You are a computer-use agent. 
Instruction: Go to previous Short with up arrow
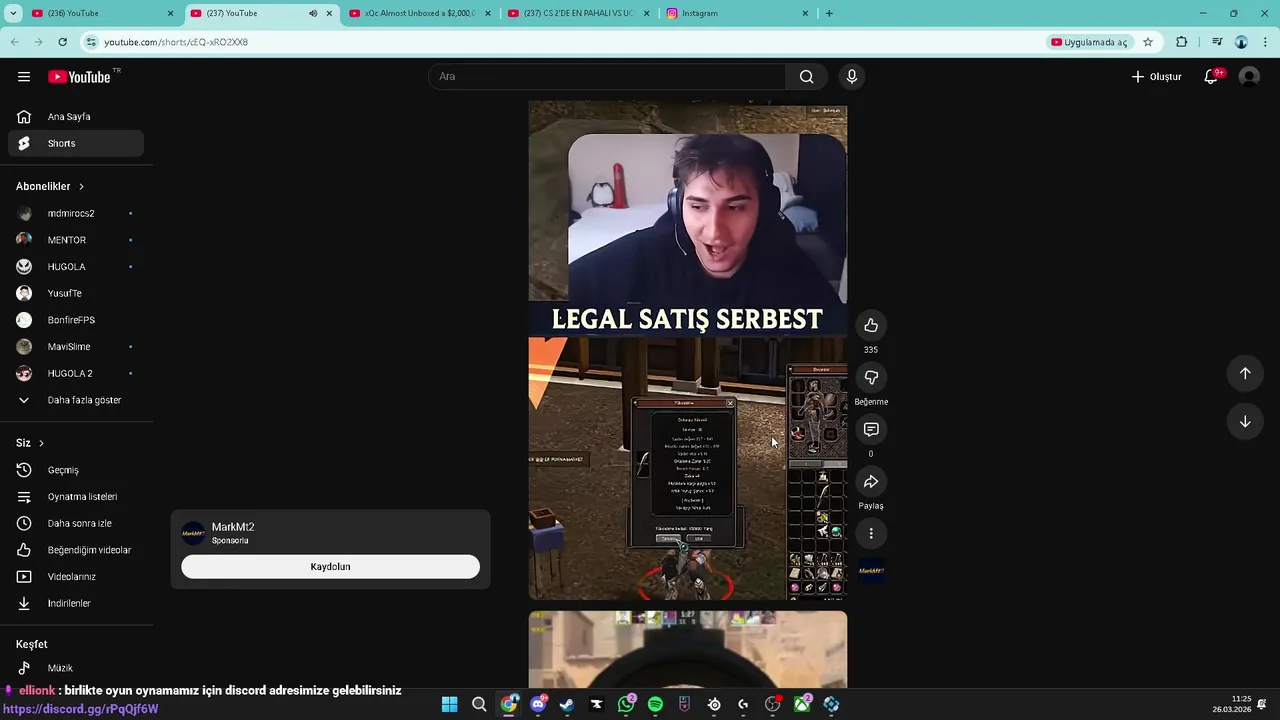click(1245, 373)
